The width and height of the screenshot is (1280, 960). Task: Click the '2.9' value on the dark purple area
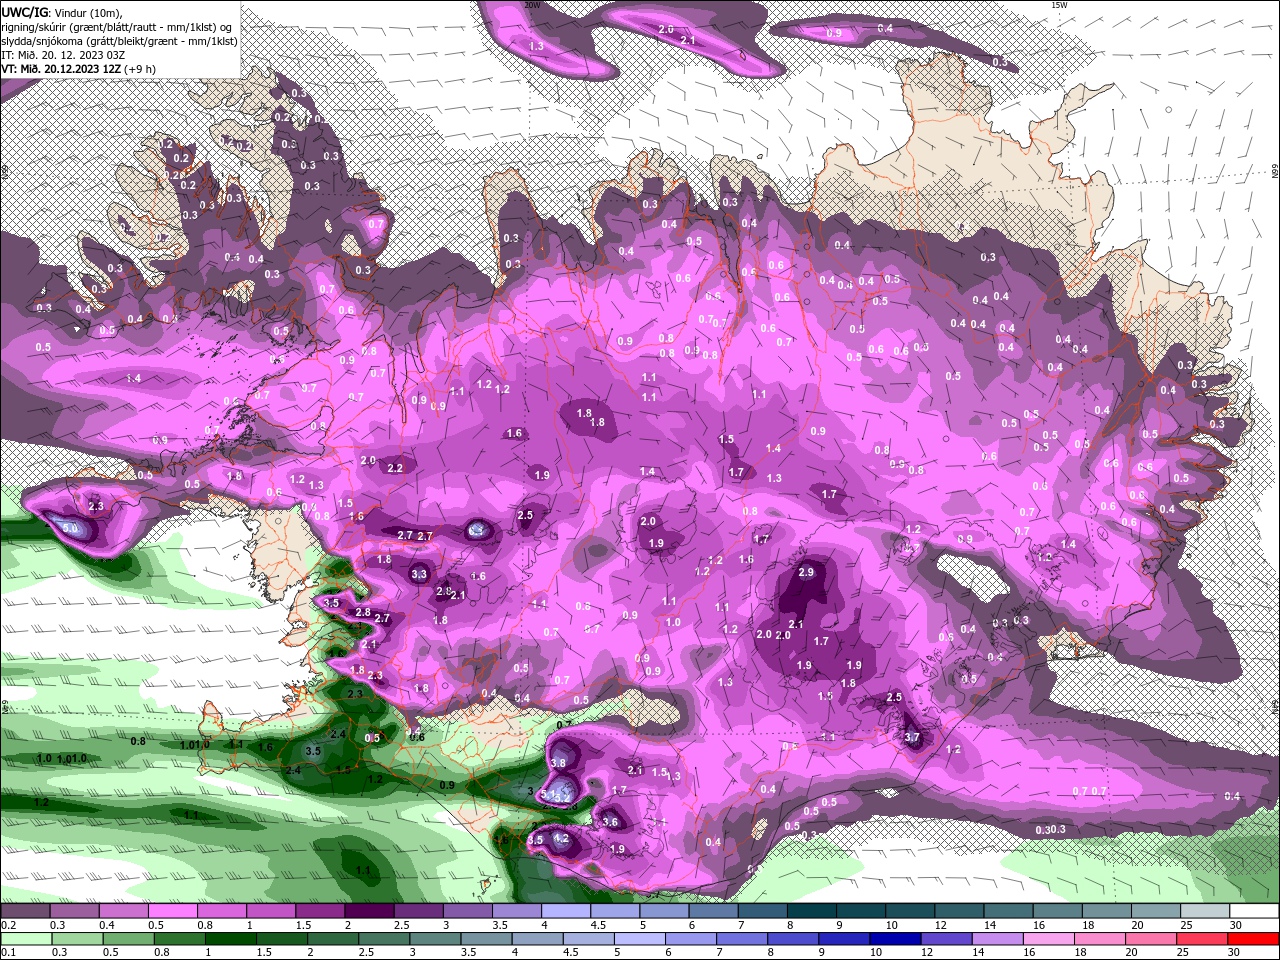point(806,572)
